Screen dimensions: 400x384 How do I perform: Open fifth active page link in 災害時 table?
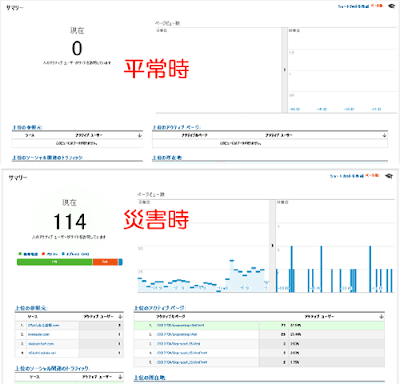(182, 362)
